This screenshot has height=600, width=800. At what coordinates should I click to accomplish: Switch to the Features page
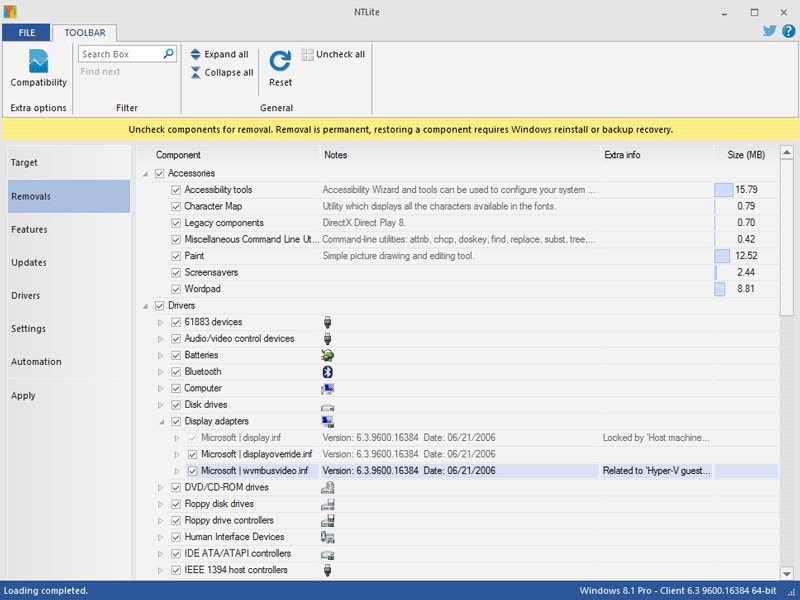point(29,230)
